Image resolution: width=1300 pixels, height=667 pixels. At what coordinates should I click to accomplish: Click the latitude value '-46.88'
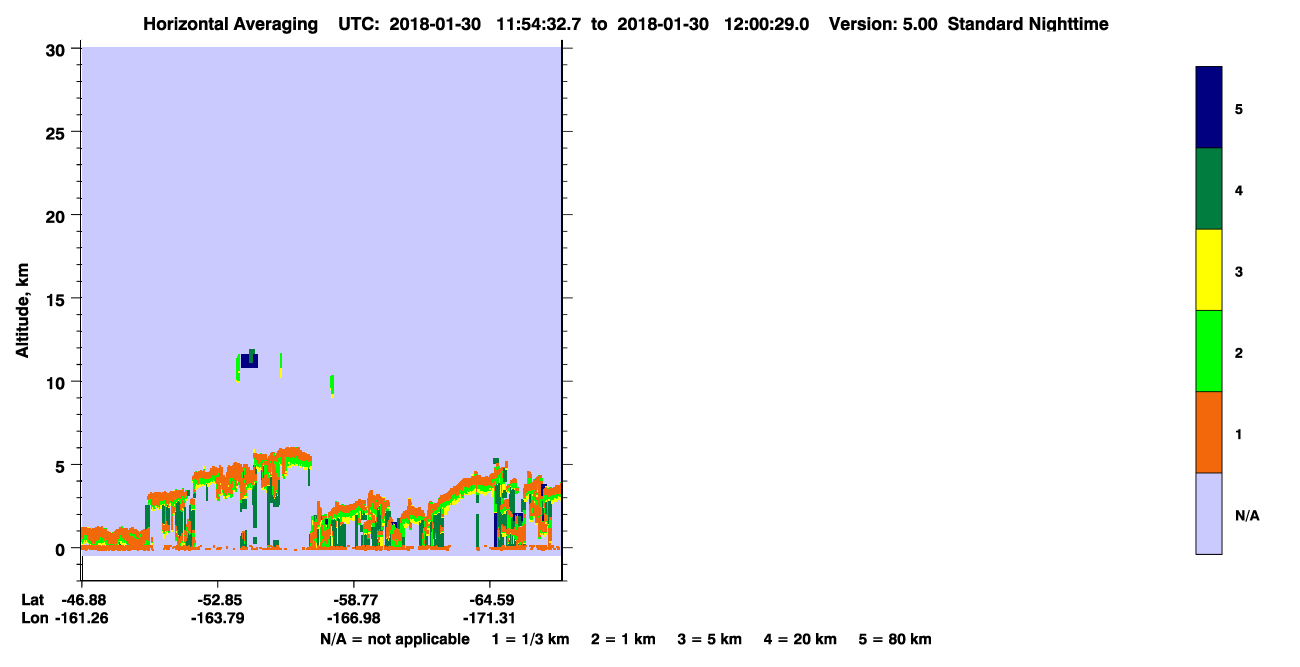pyautogui.click(x=82, y=600)
